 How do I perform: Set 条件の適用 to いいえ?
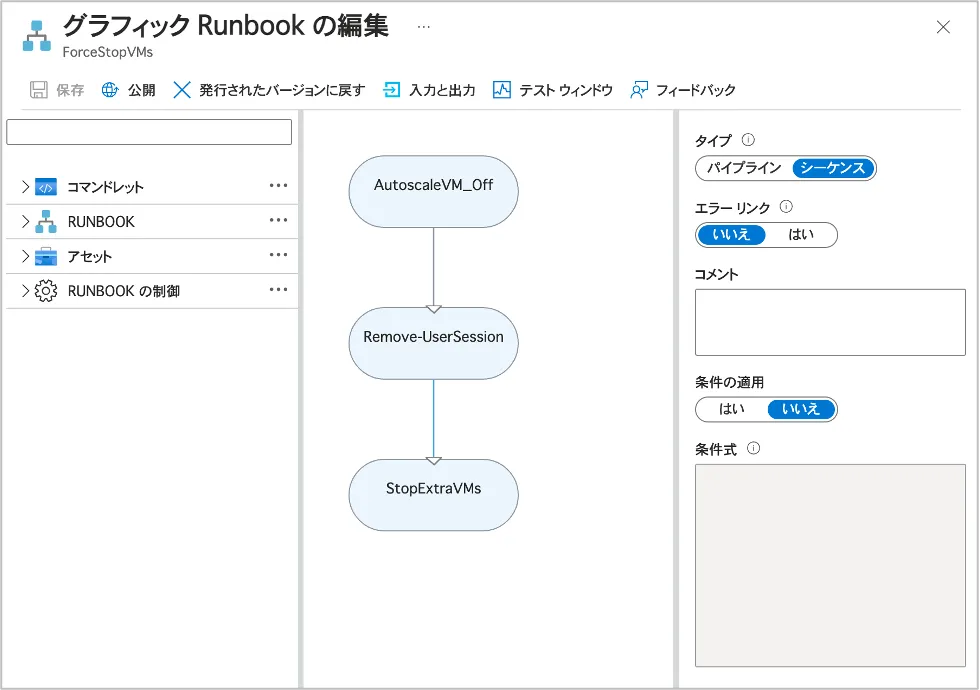coord(801,409)
